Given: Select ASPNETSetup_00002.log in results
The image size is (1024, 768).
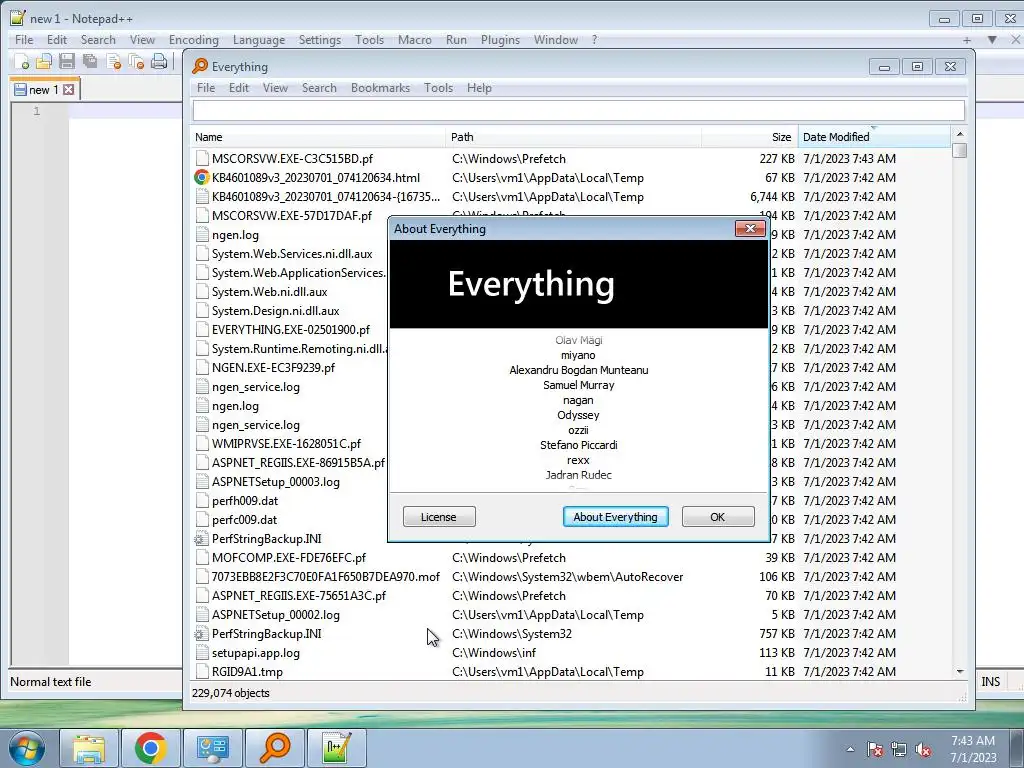Looking at the screenshot, I should pyautogui.click(x=276, y=615).
